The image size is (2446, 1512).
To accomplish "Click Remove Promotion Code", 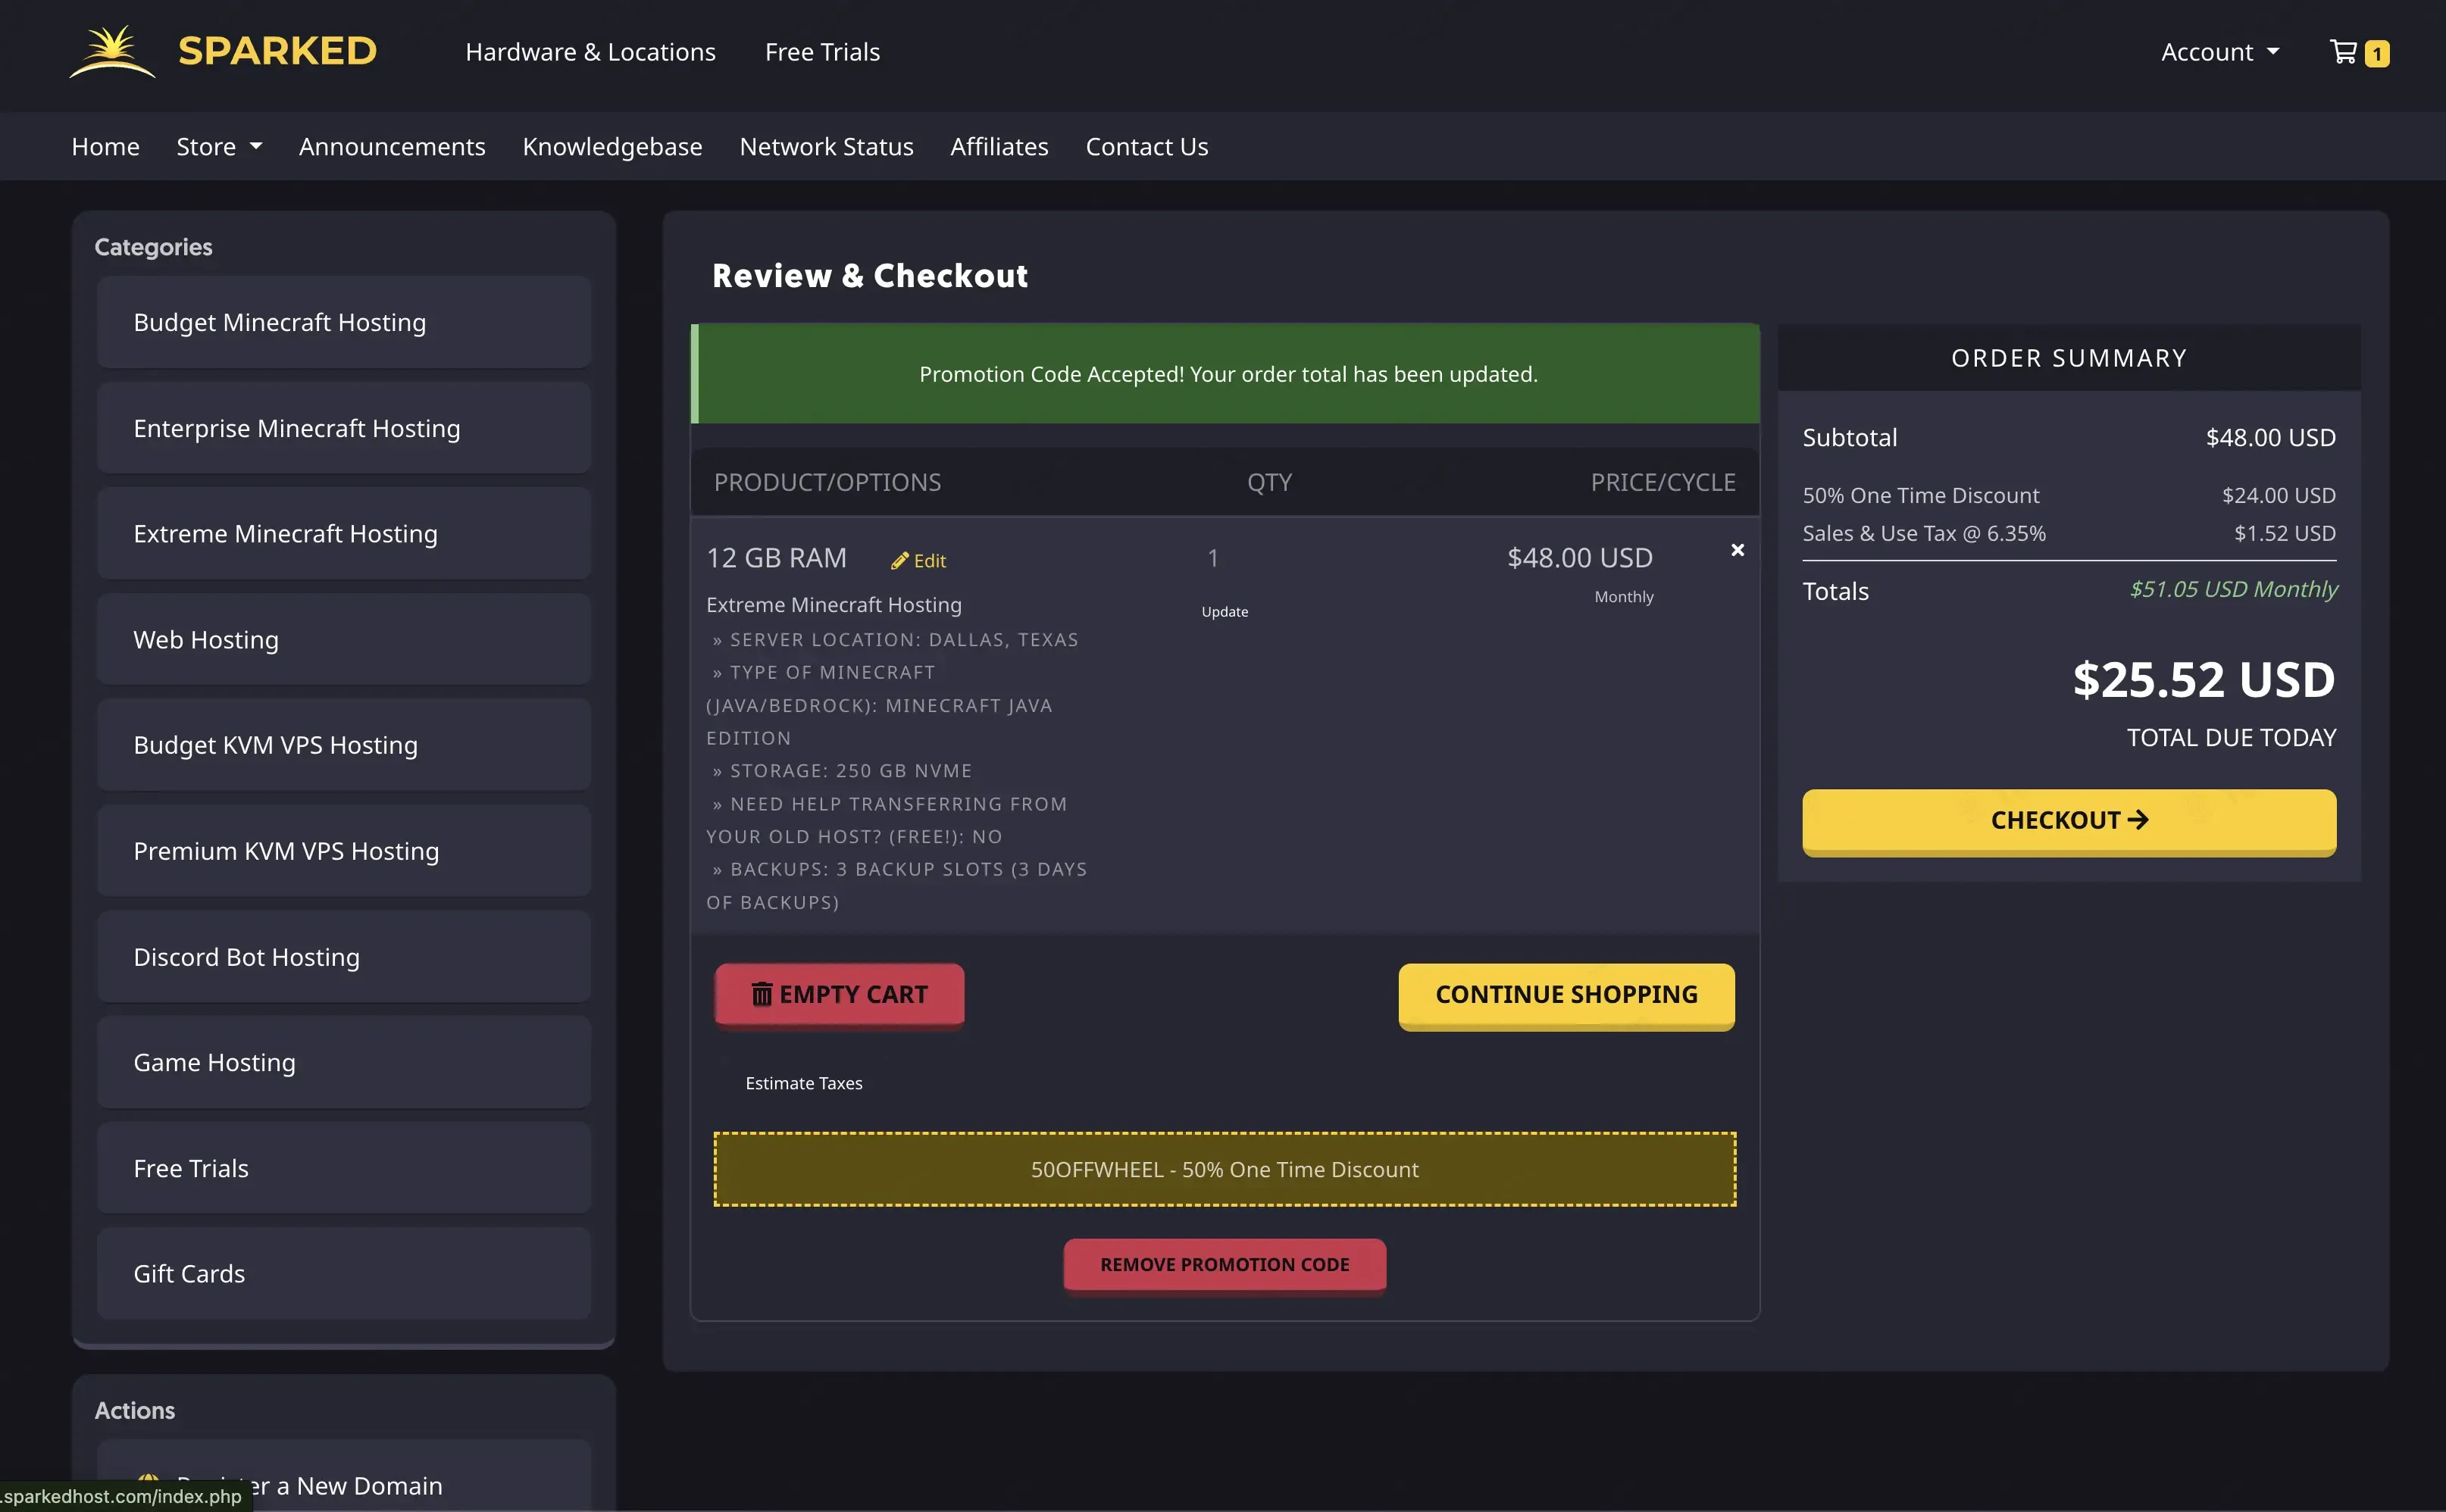I will point(1224,1265).
